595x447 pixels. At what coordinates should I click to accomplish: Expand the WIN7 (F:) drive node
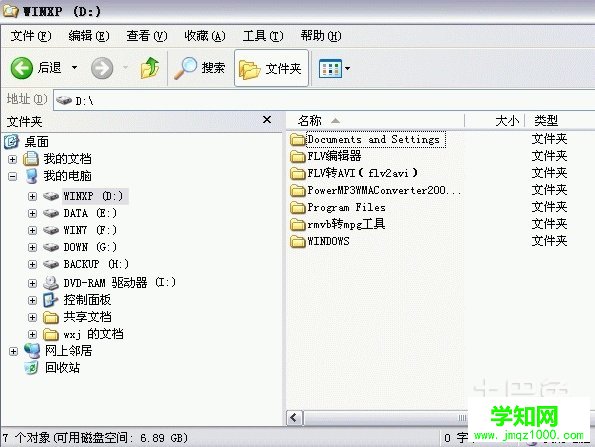click(32, 230)
